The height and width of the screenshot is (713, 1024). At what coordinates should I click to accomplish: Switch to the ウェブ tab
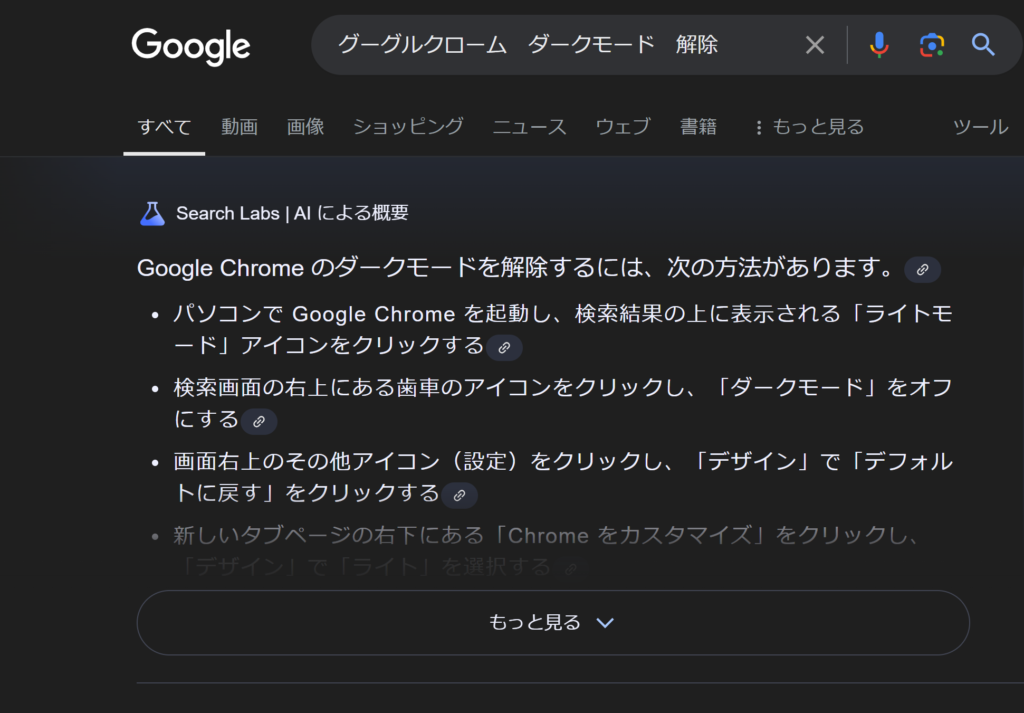(623, 127)
